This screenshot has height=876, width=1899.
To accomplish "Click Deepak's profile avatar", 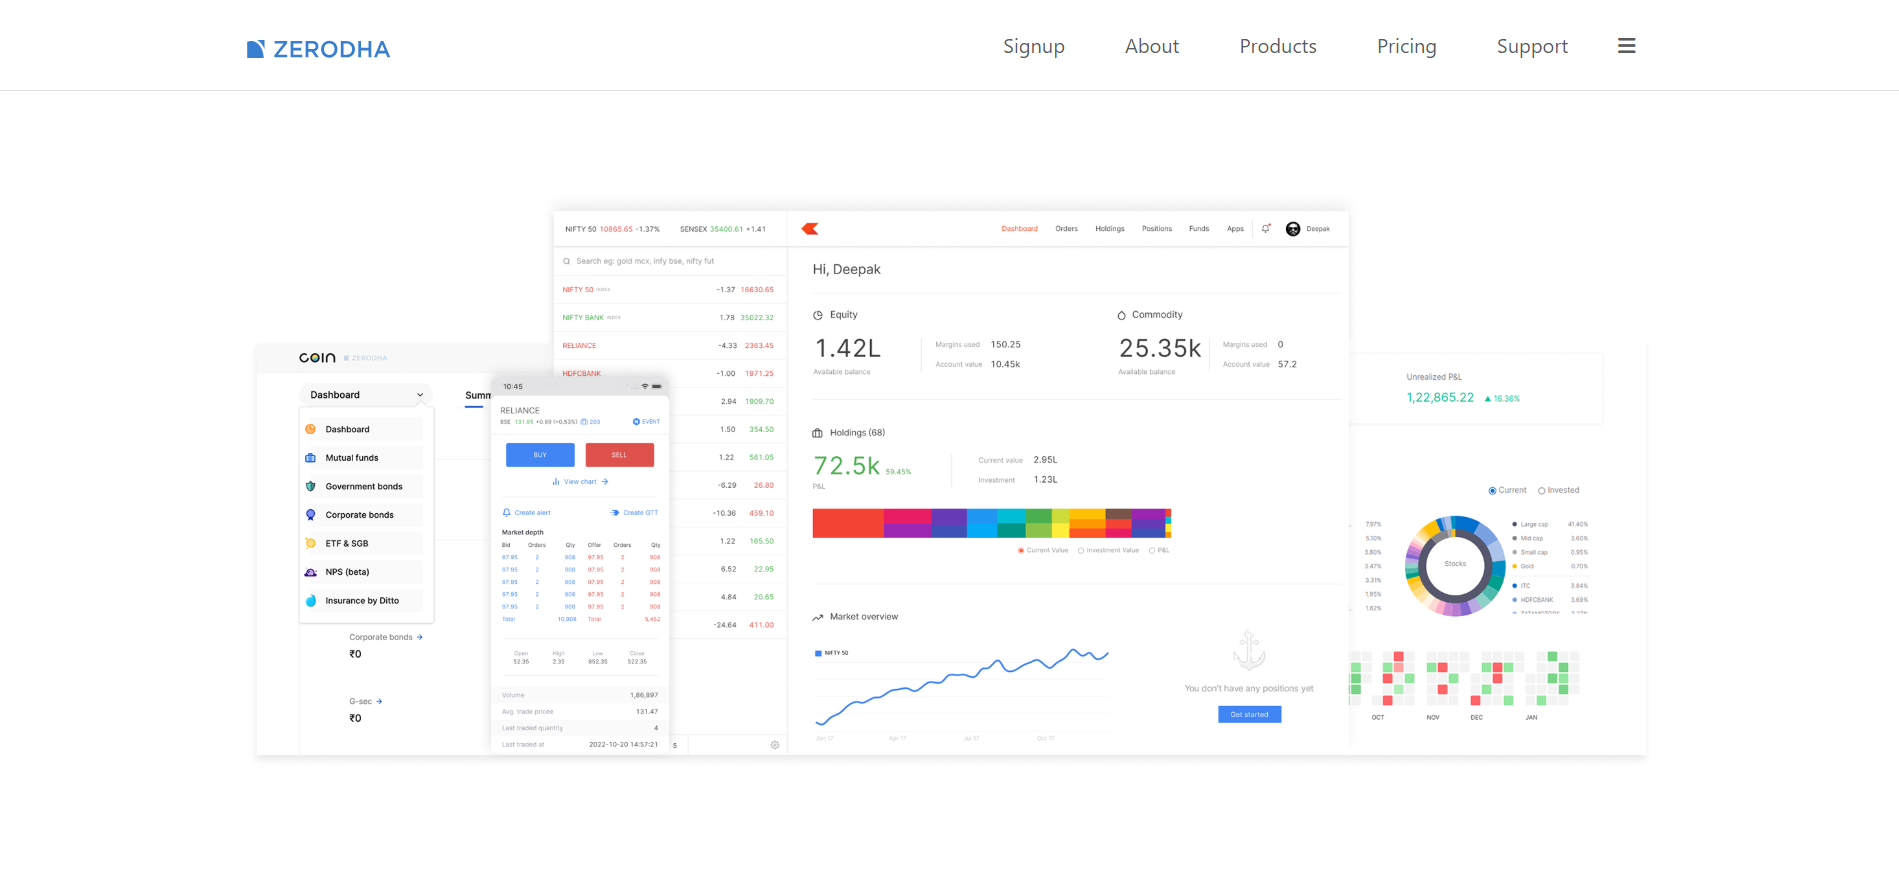I will 1293,229.
